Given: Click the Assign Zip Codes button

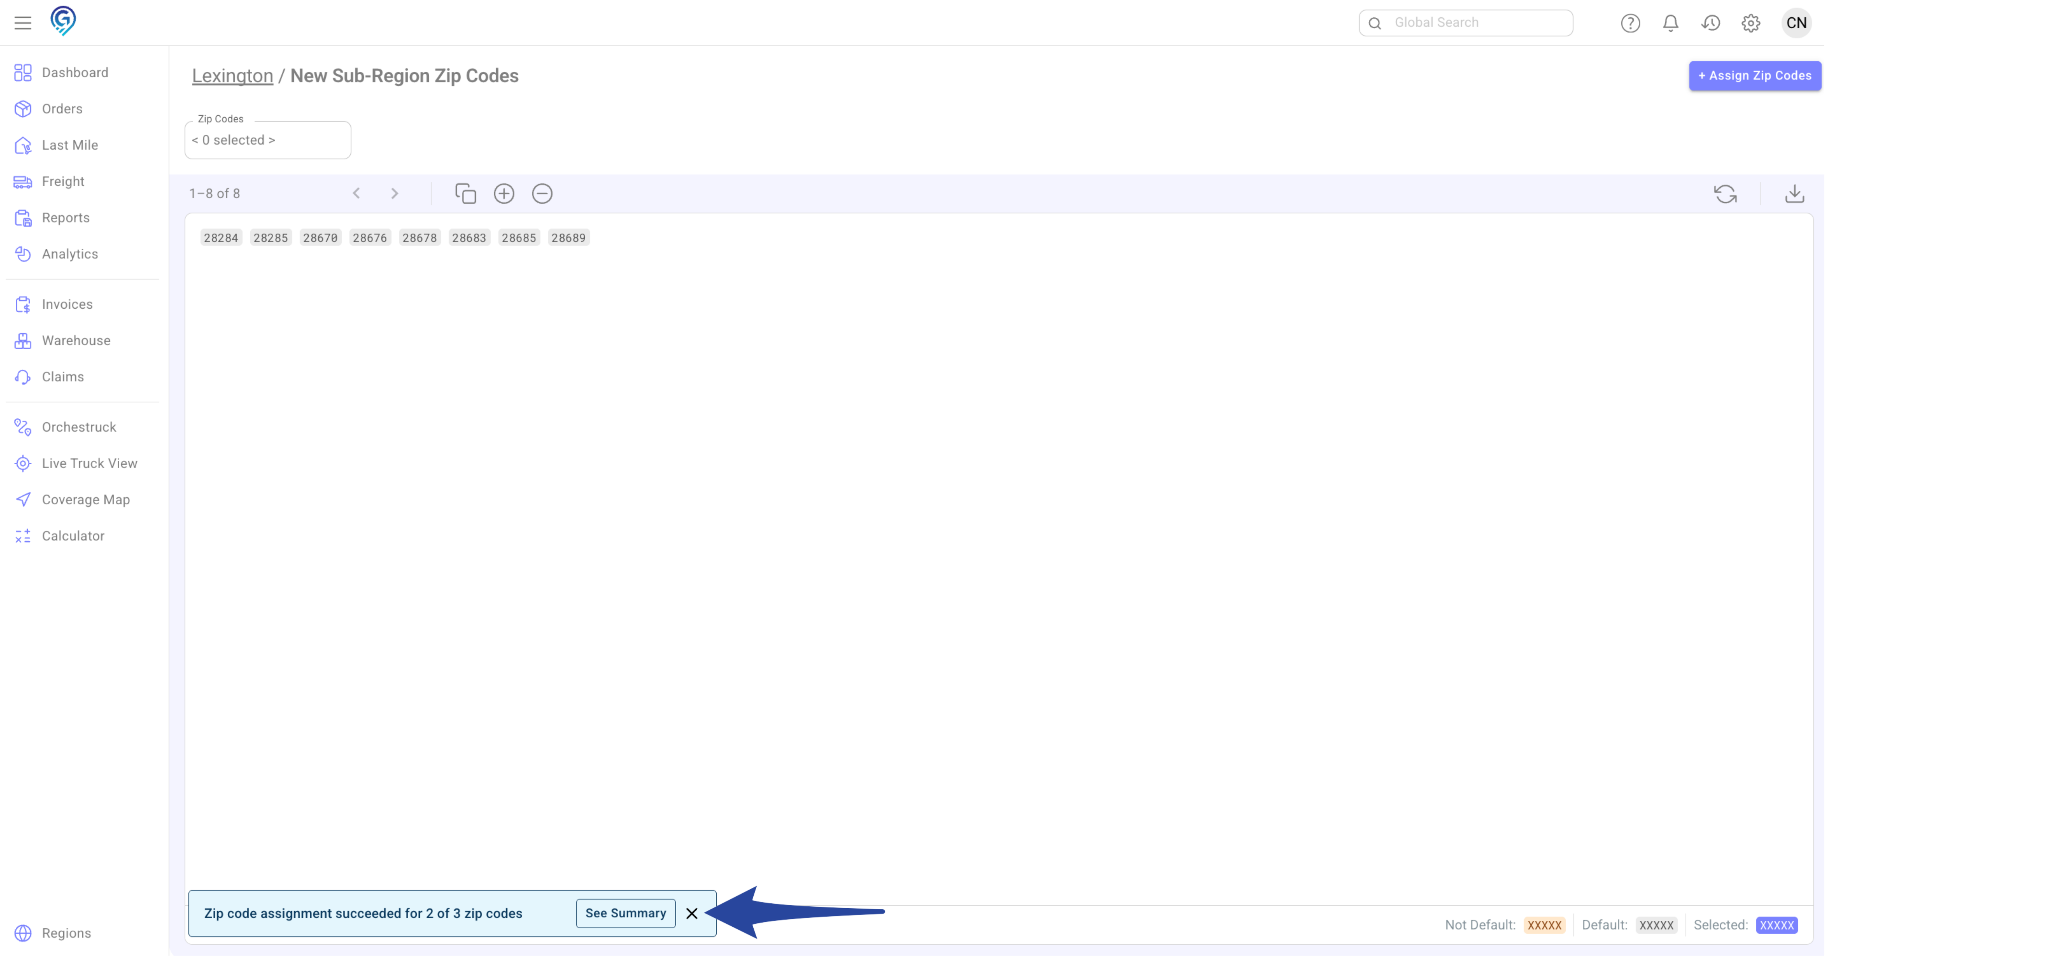Looking at the screenshot, I should coord(1754,76).
